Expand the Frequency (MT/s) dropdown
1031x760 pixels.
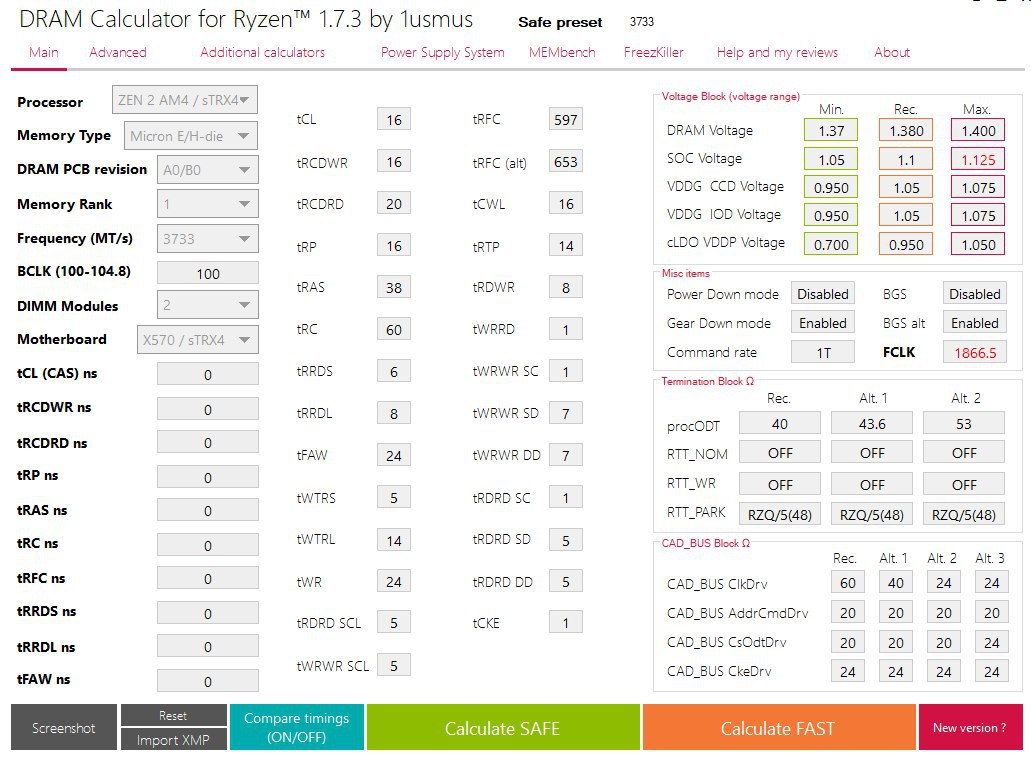pos(207,239)
